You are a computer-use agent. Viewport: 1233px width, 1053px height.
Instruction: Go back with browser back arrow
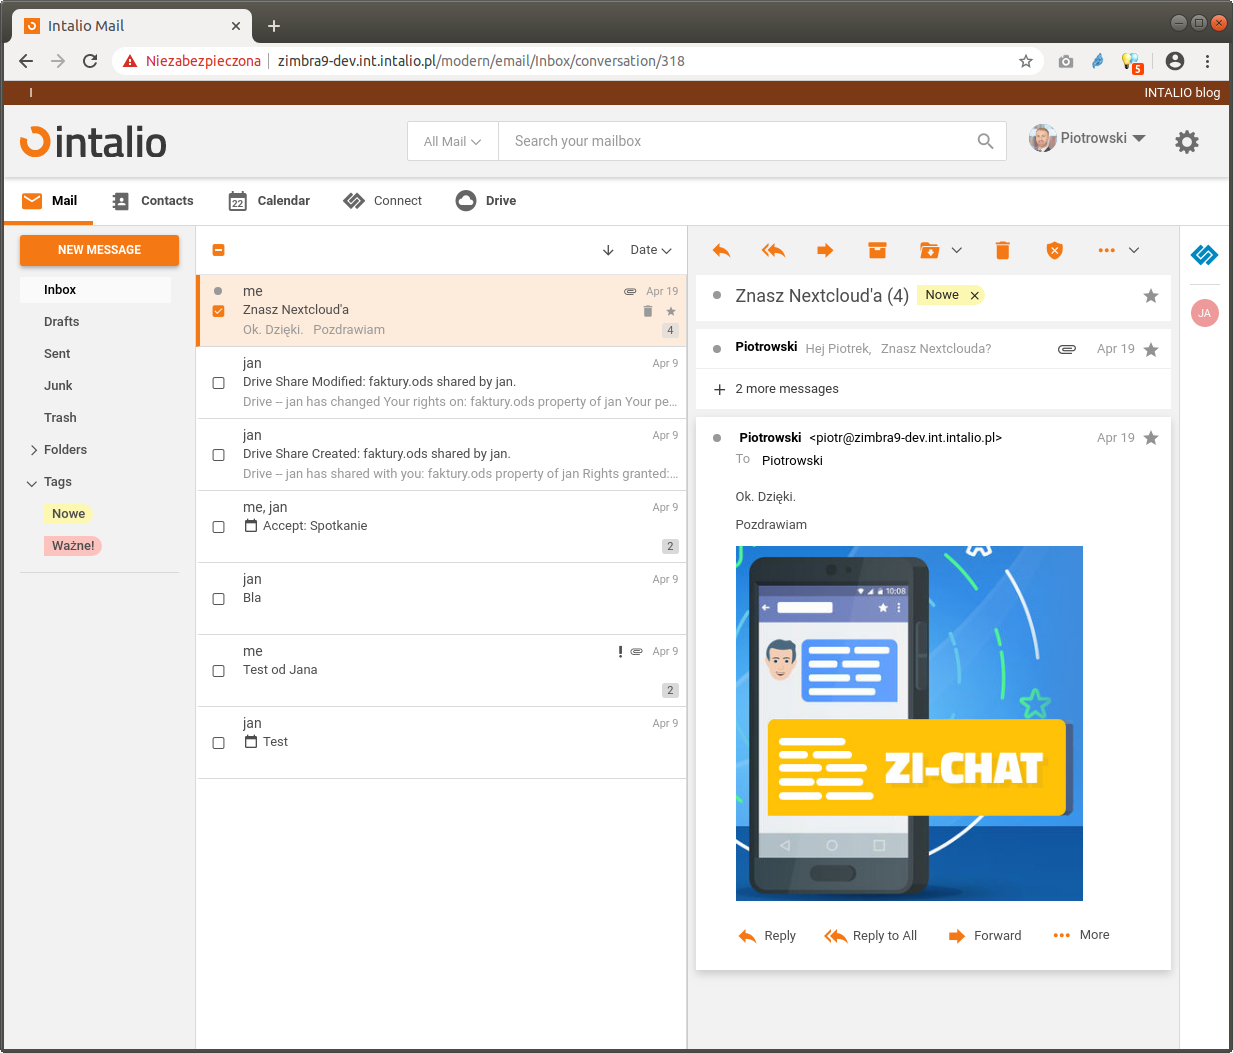pyautogui.click(x=26, y=61)
